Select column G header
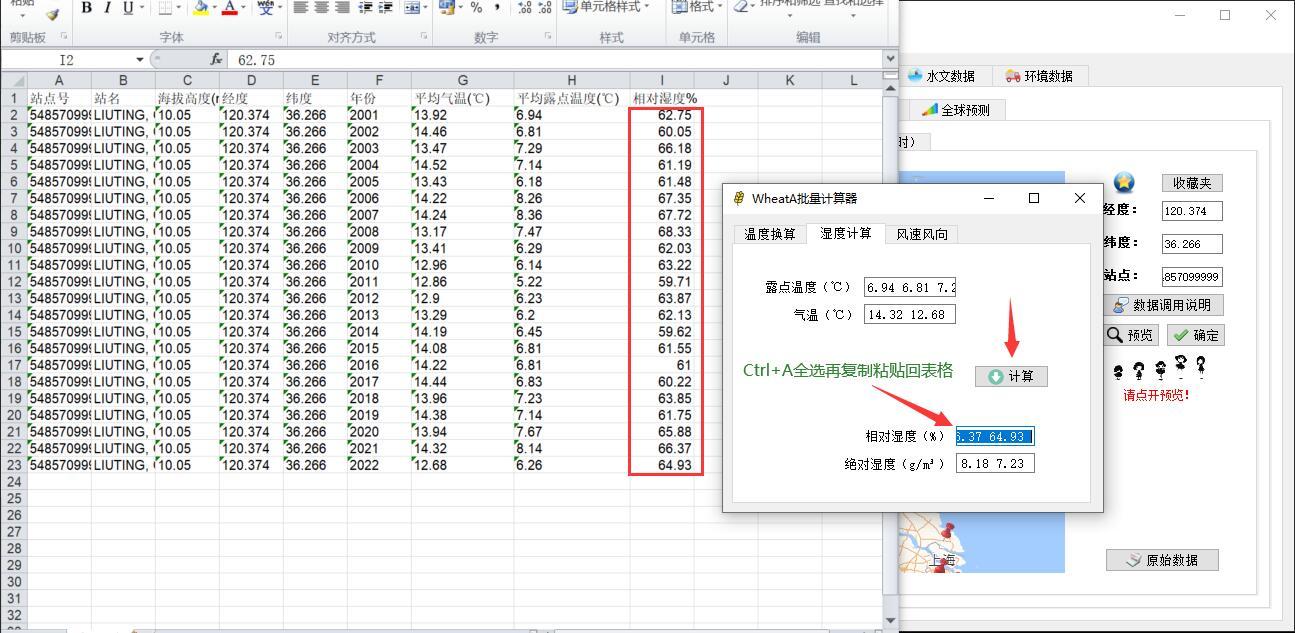Screen dimensions: 1295x633 [462, 81]
